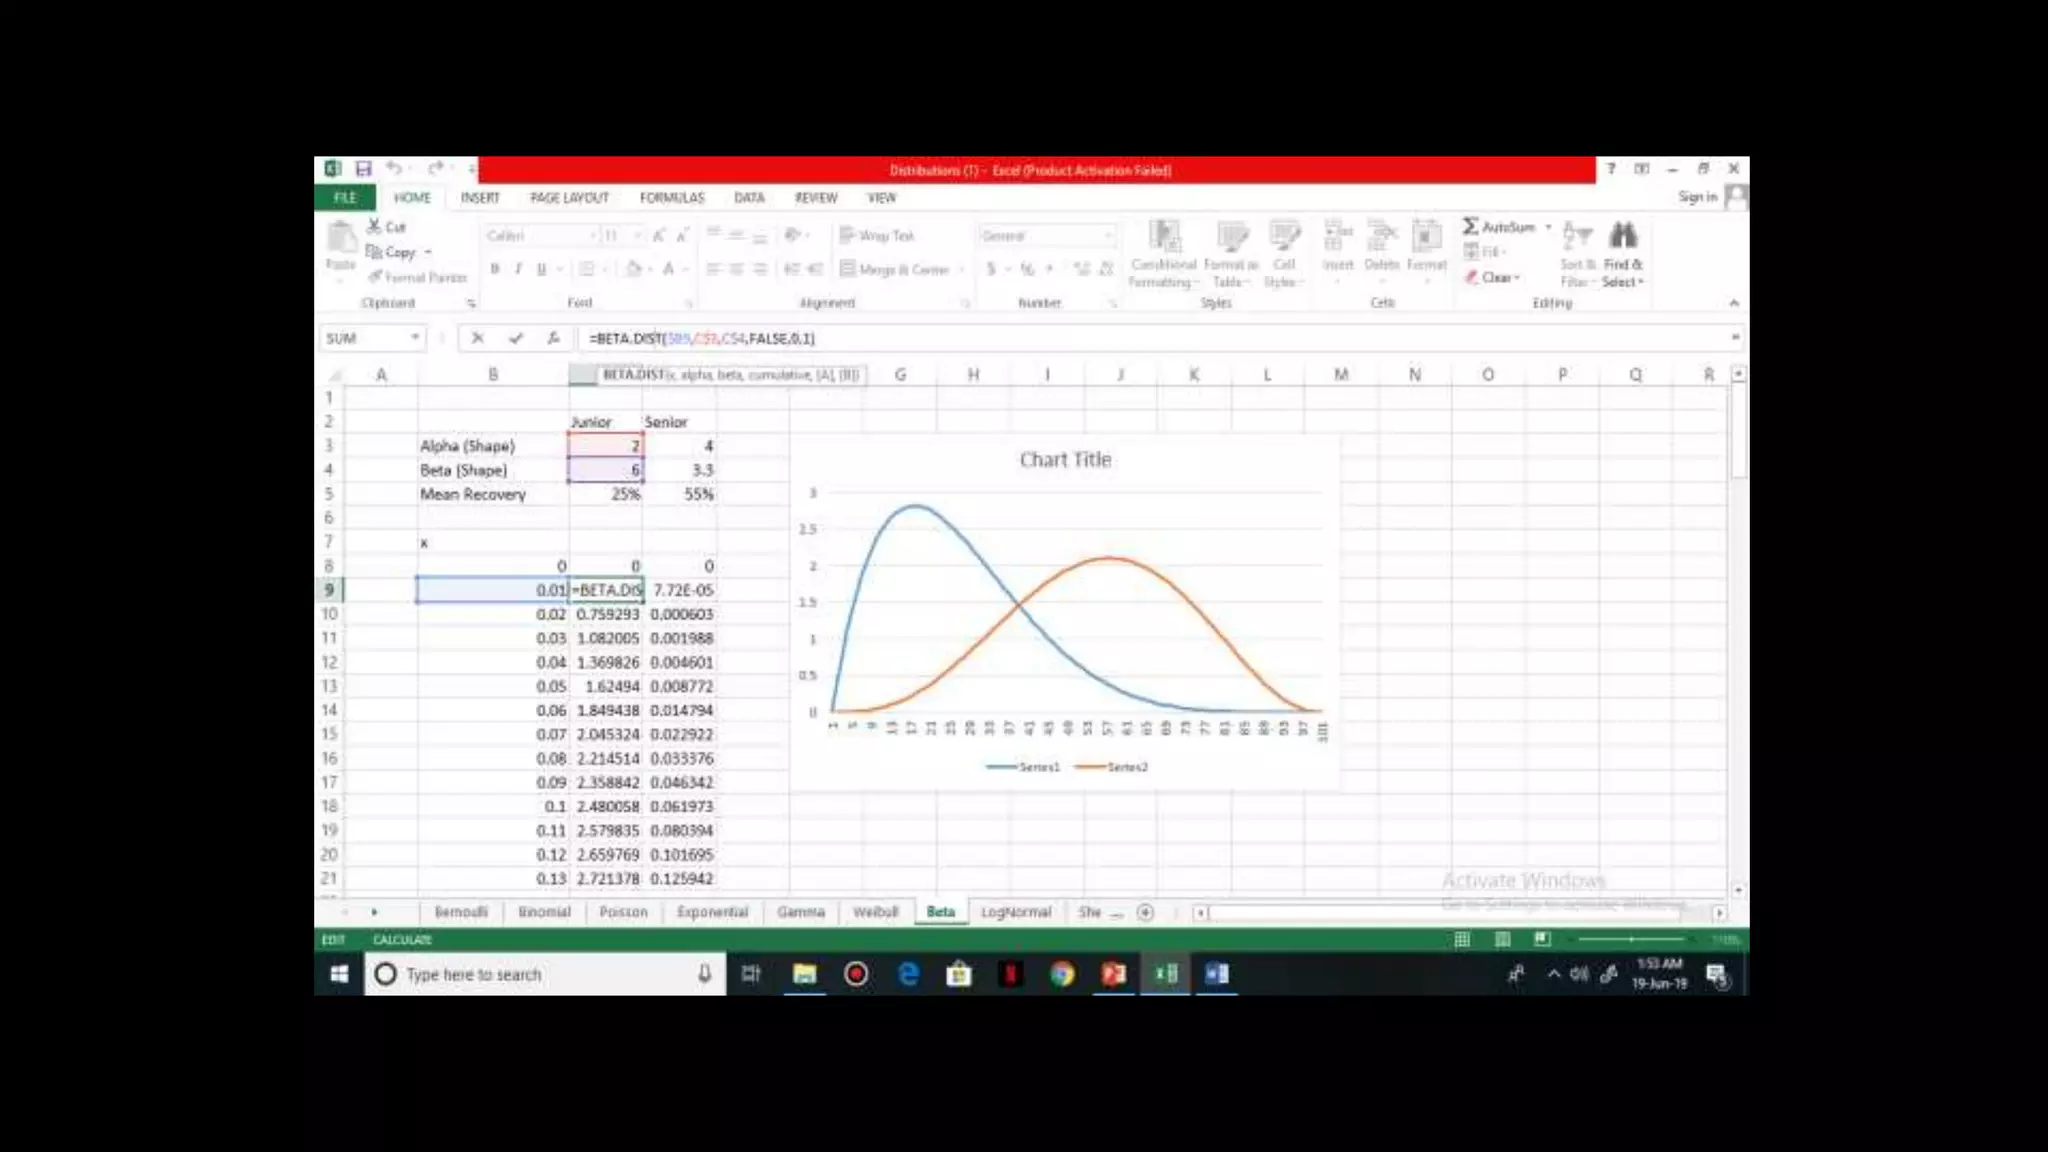Click the Save icon in quick access toolbar

tap(363, 169)
